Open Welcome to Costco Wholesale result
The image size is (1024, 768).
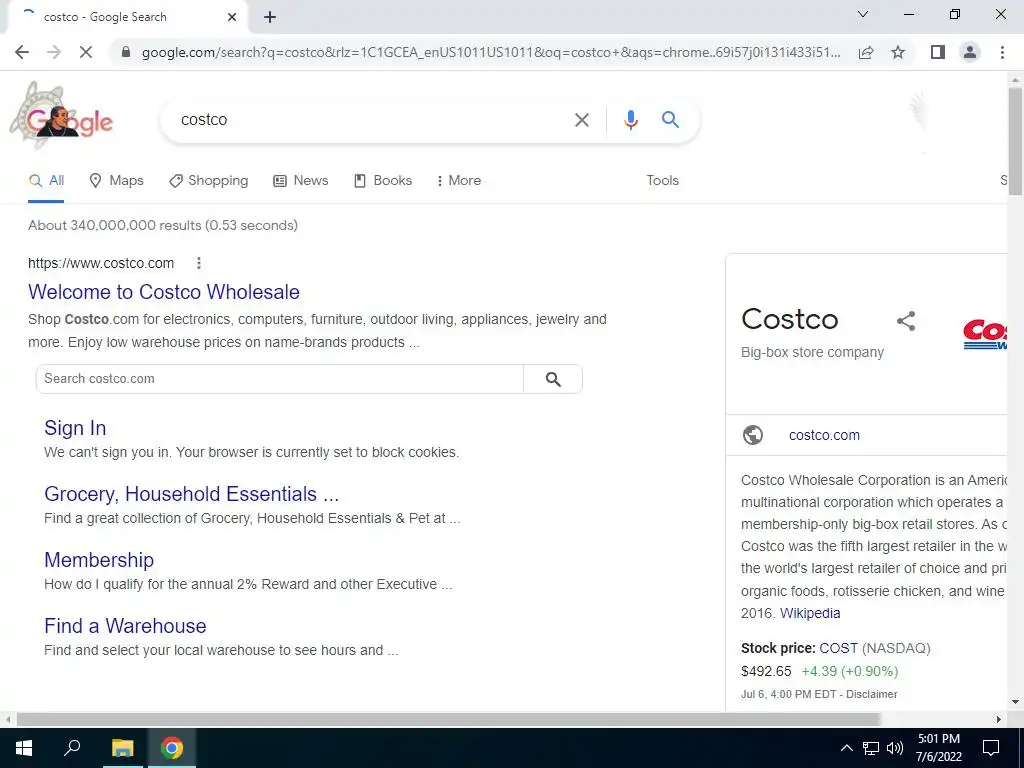(164, 292)
